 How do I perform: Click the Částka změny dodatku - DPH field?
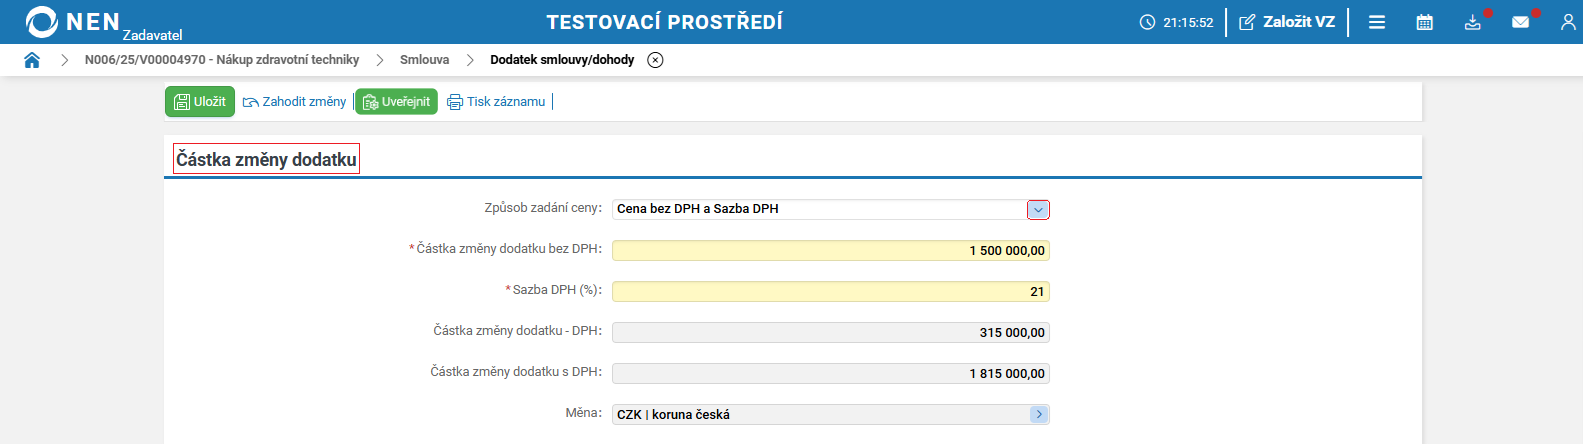831,332
